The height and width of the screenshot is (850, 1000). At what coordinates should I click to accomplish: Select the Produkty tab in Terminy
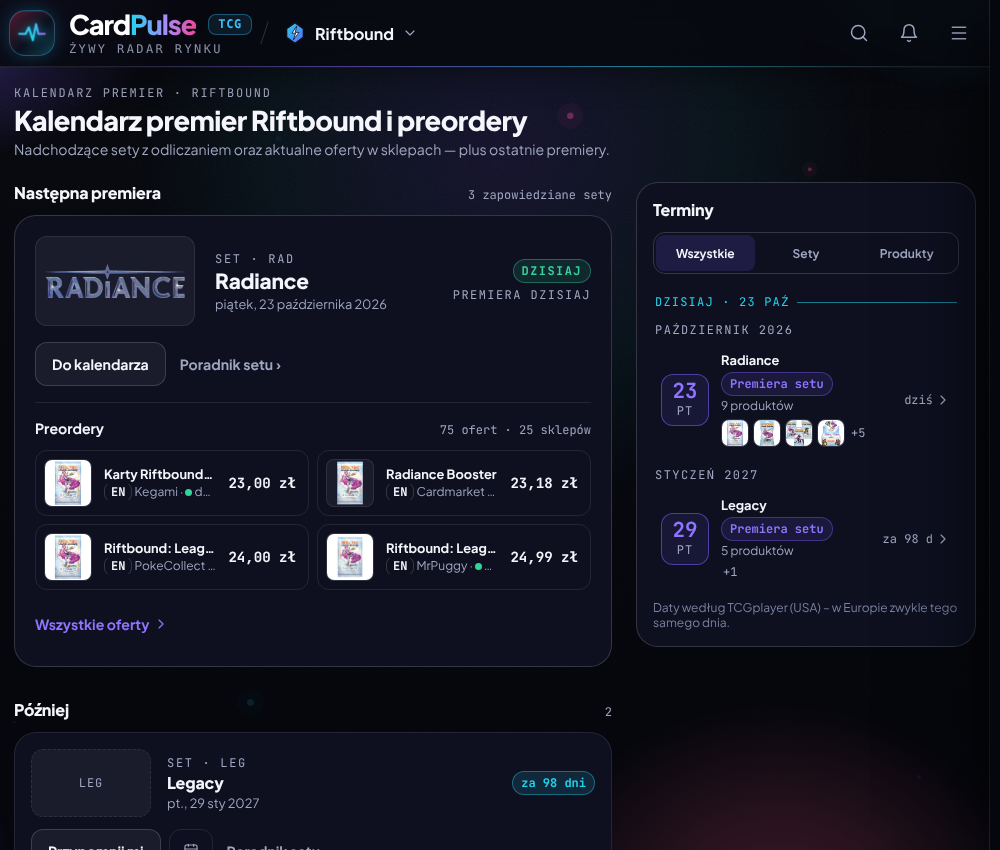[906, 253]
